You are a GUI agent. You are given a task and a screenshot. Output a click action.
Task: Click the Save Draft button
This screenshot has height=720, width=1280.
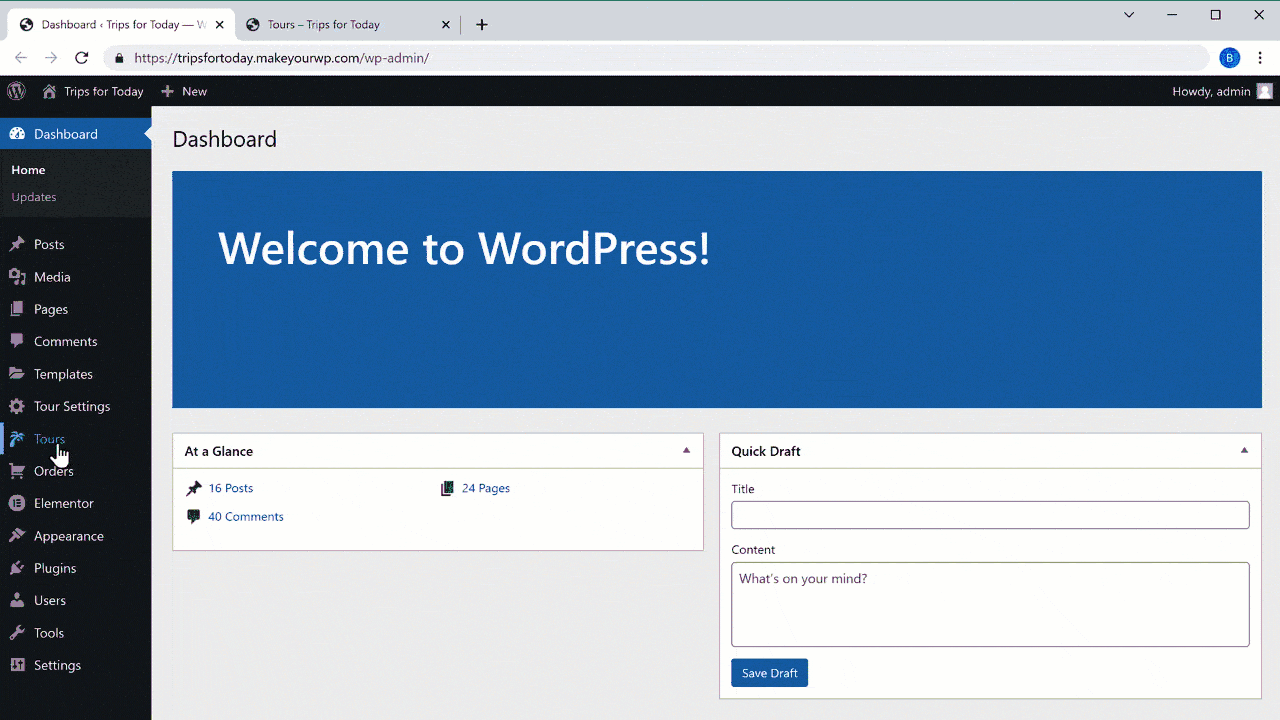(769, 672)
